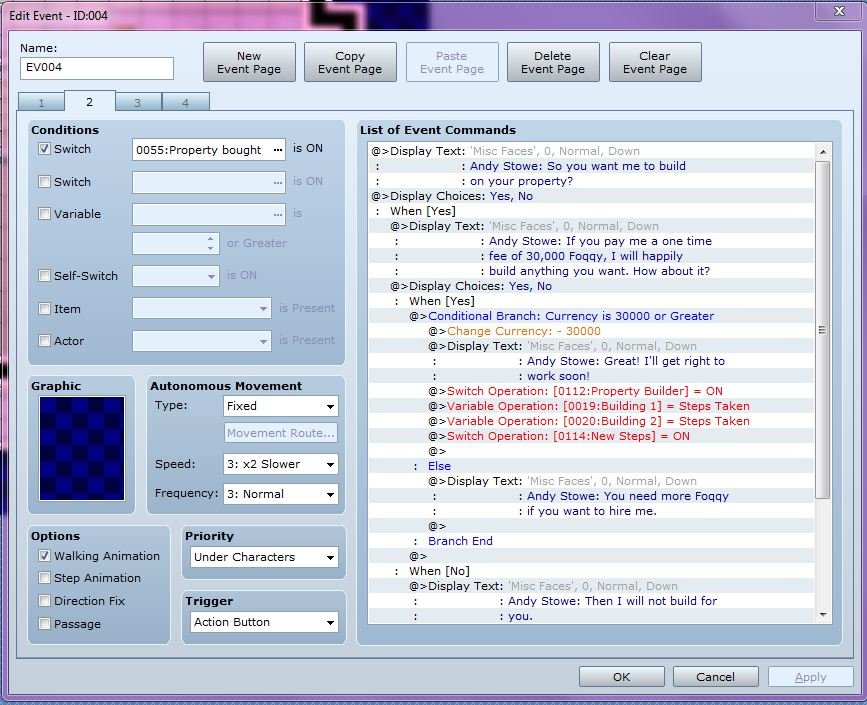The width and height of the screenshot is (867, 705).
Task: Toggle the Direction Fix checkbox
Action: click(44, 600)
